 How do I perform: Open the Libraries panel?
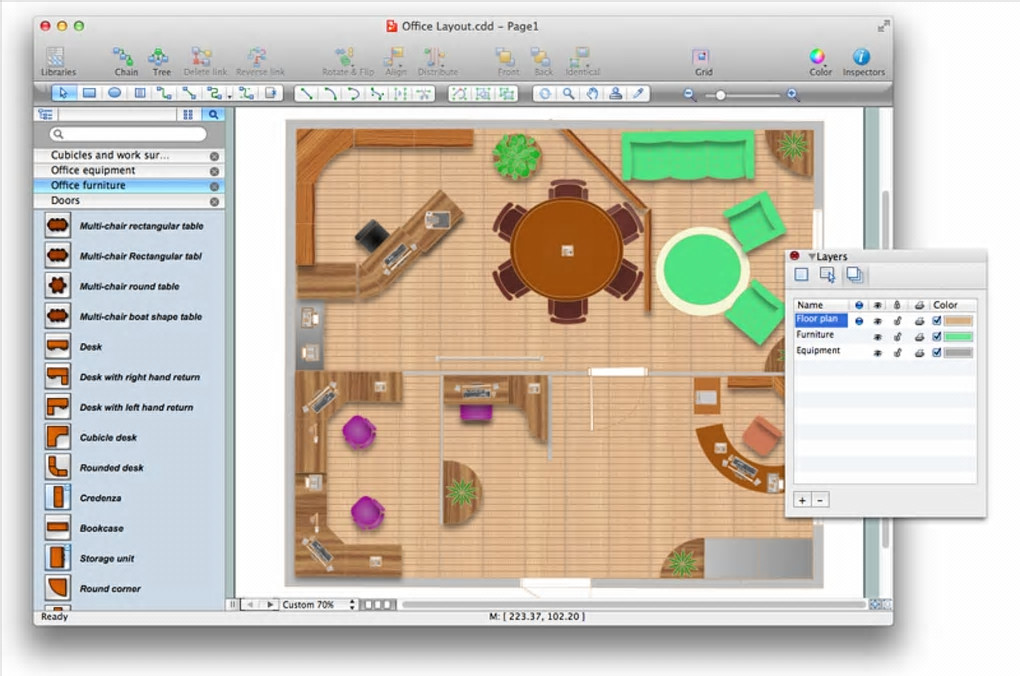coord(57,62)
